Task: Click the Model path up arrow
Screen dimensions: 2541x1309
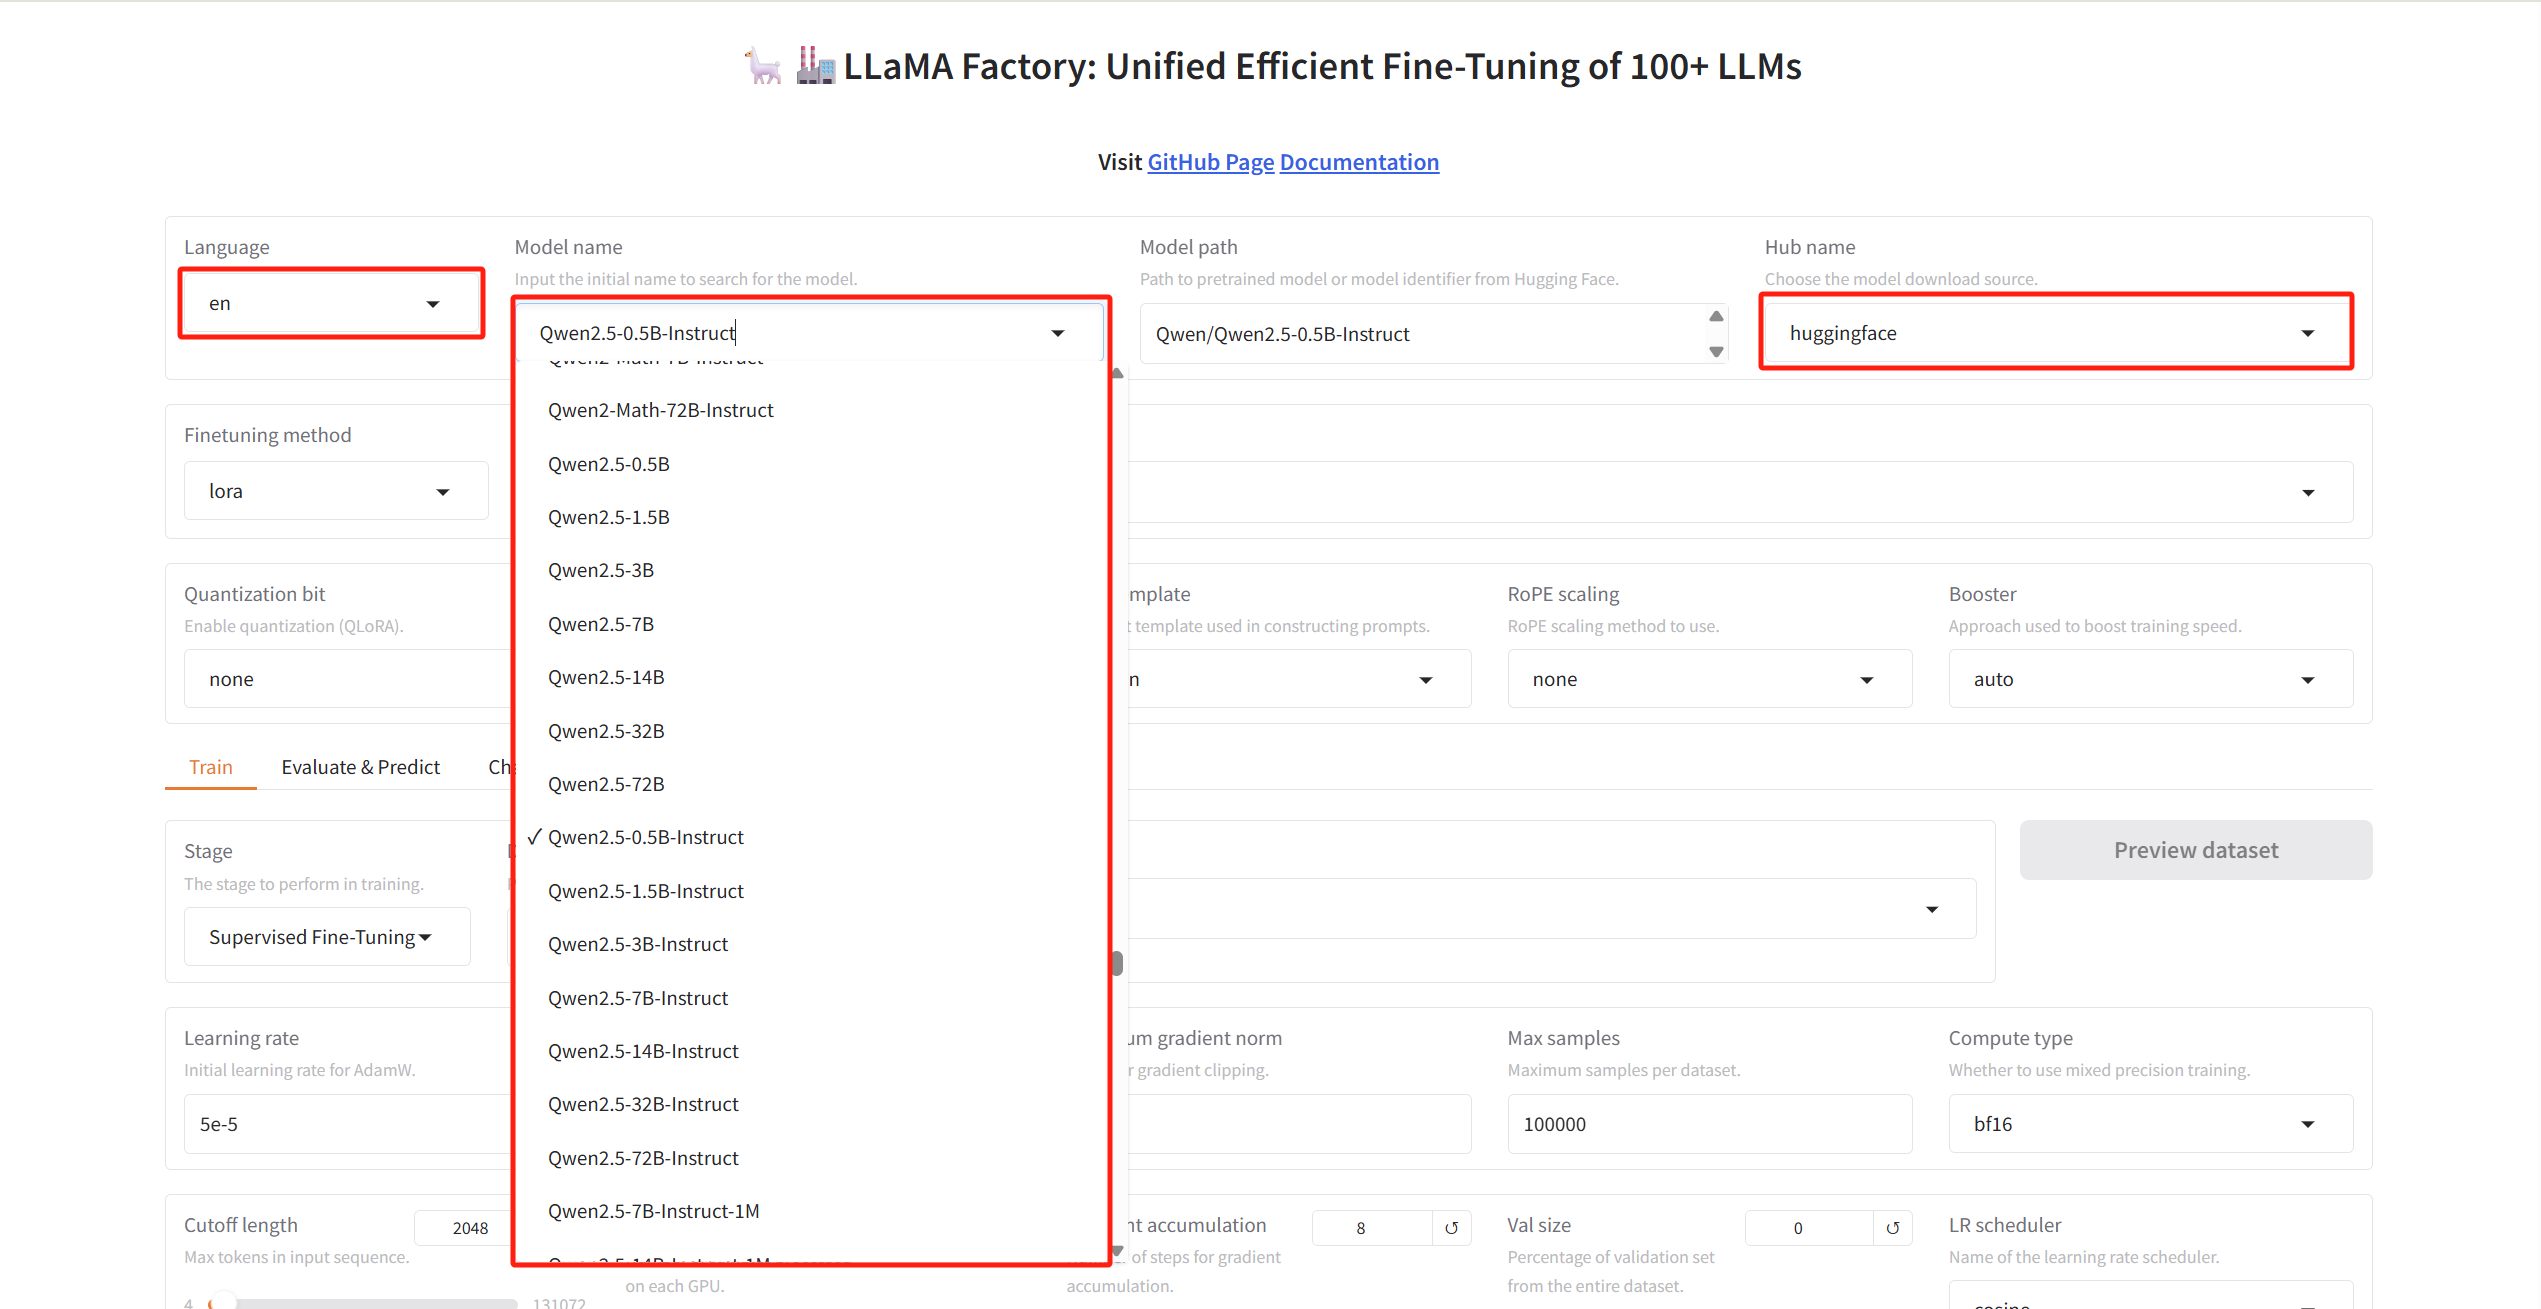Action: (x=1716, y=317)
